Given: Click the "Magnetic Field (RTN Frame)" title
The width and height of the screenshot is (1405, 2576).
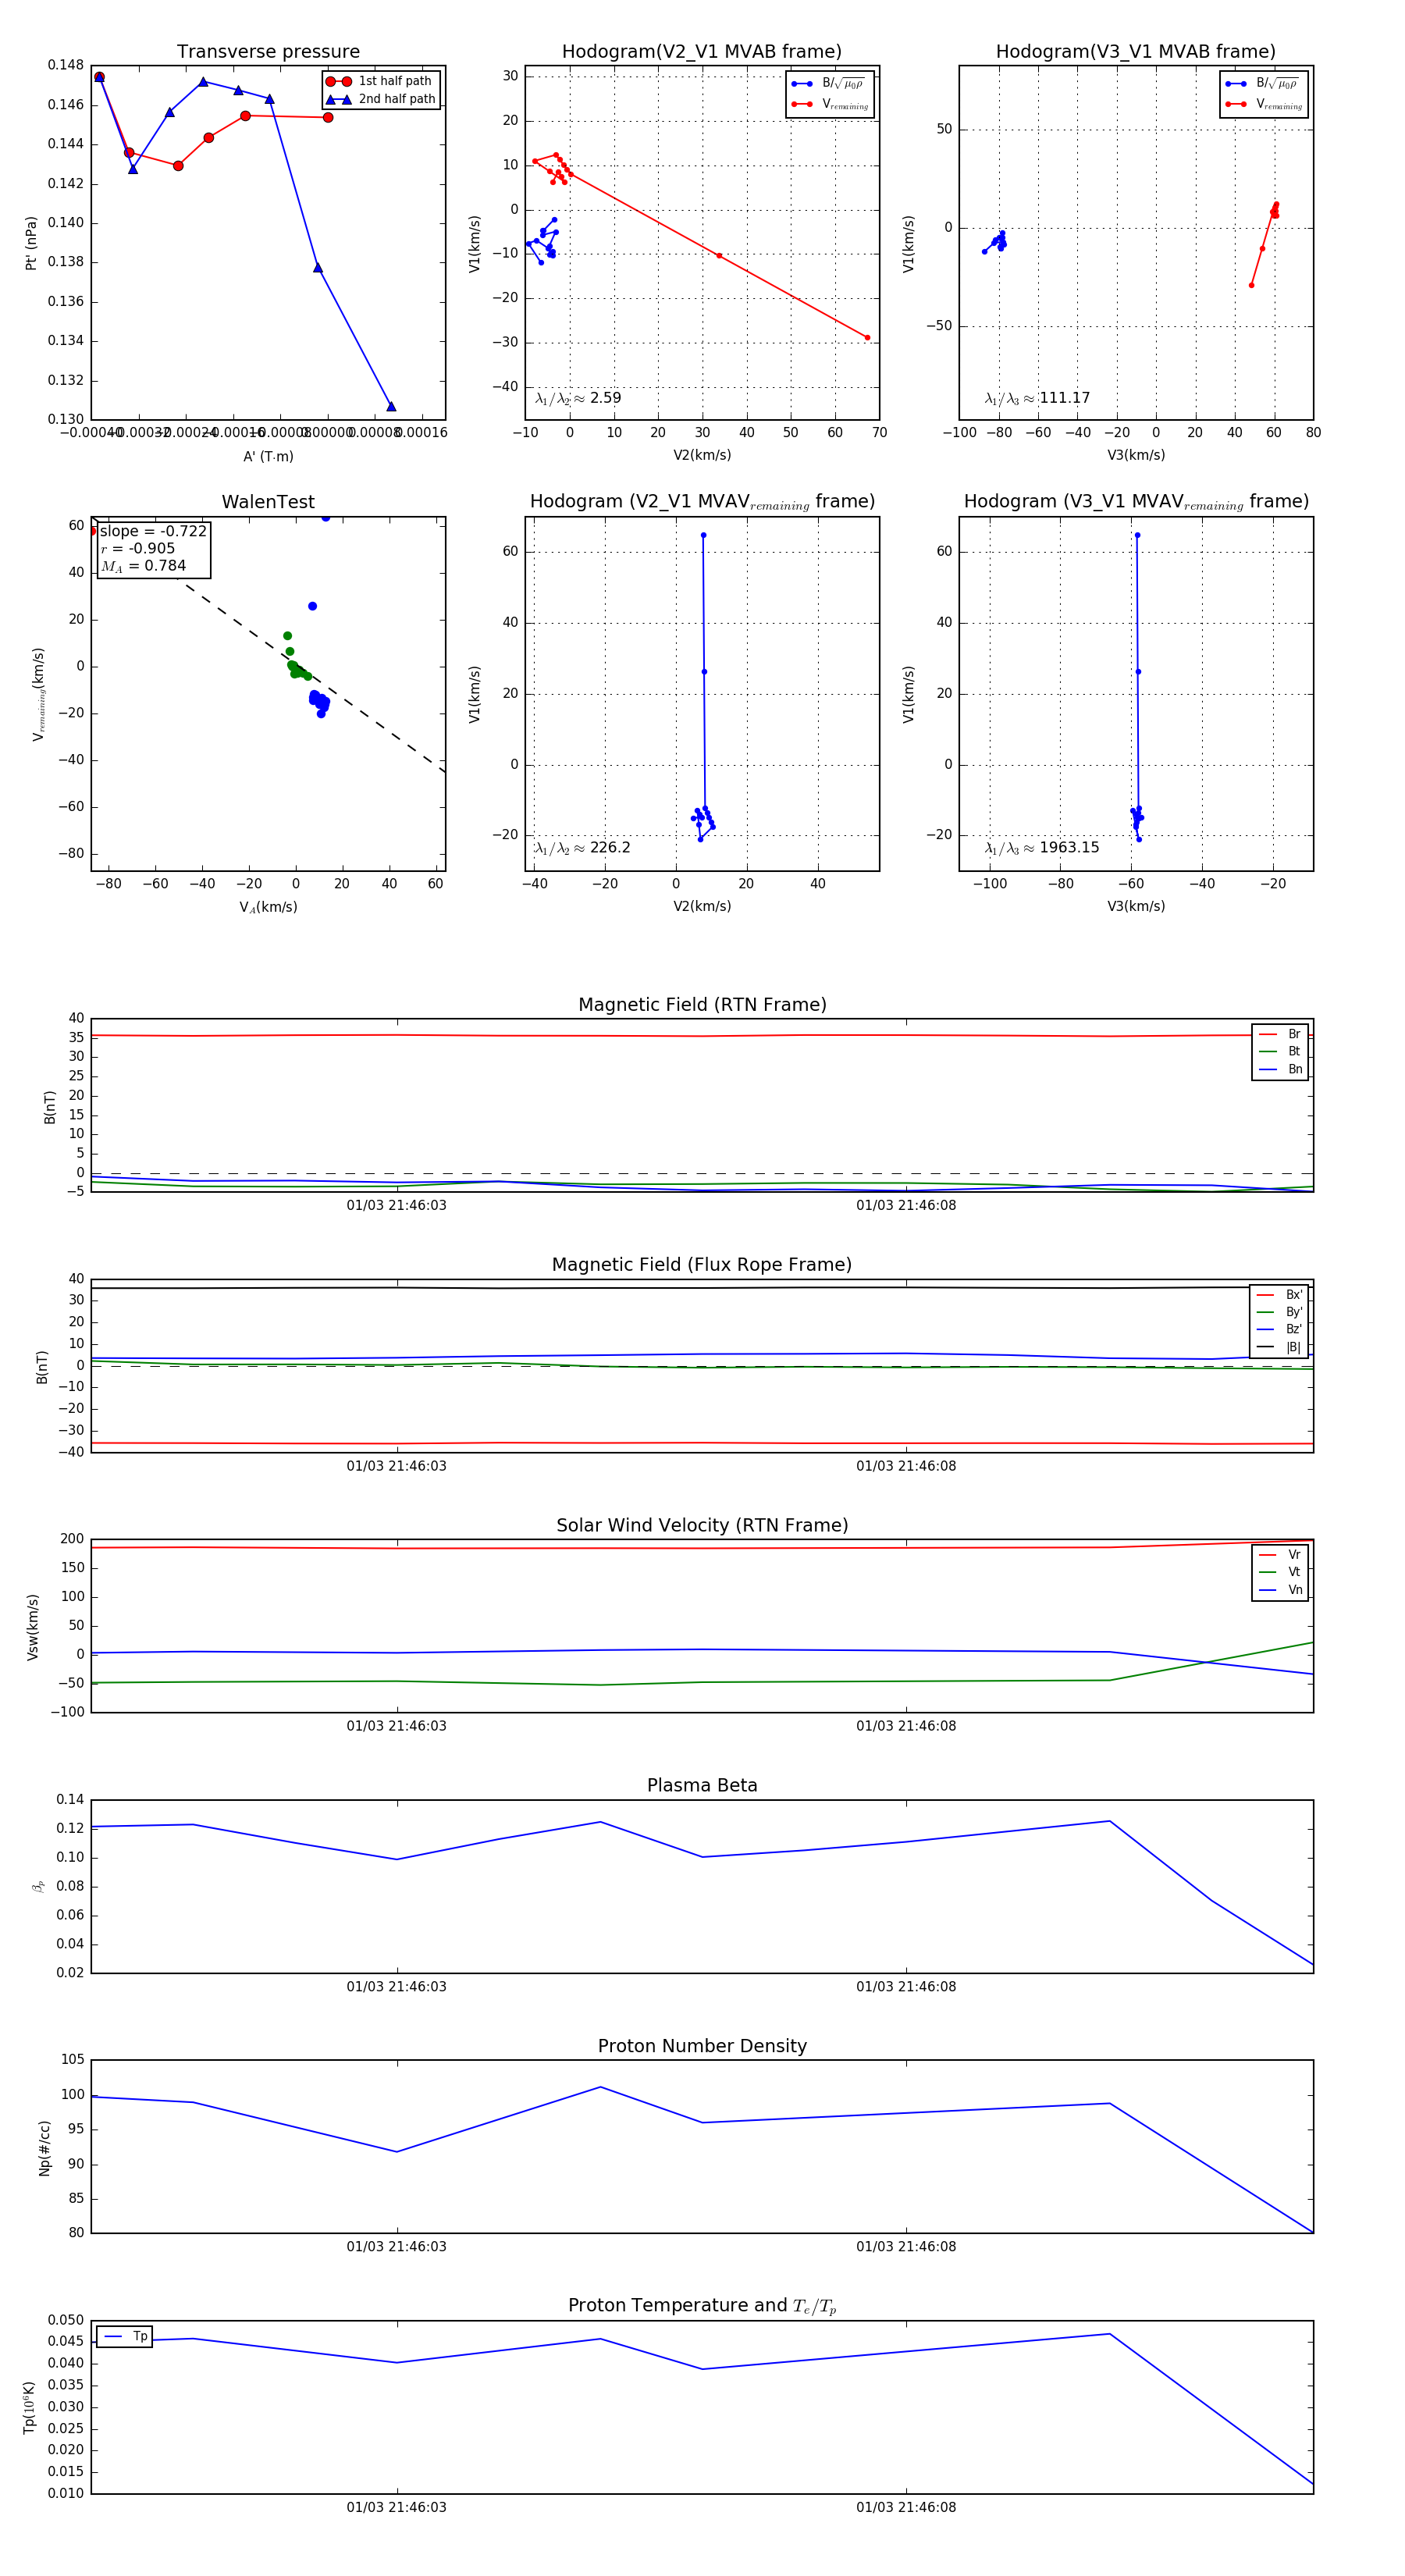Looking at the screenshot, I should pos(702,1005).
